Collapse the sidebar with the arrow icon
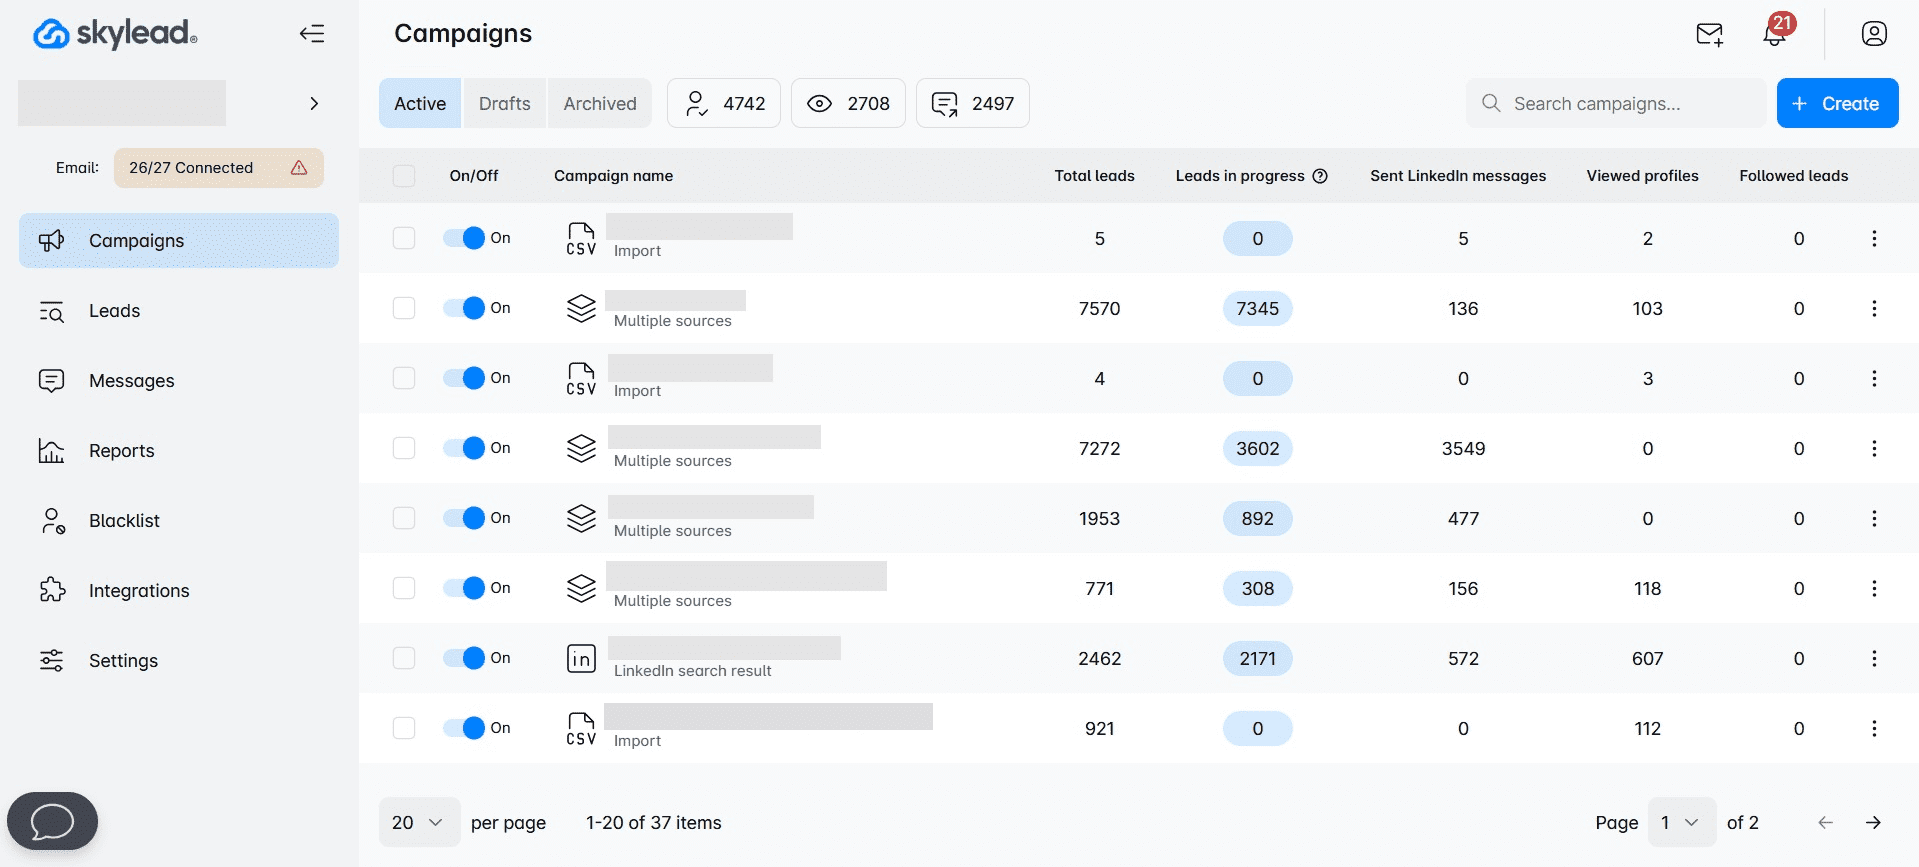The image size is (1919, 867). pos(312,34)
